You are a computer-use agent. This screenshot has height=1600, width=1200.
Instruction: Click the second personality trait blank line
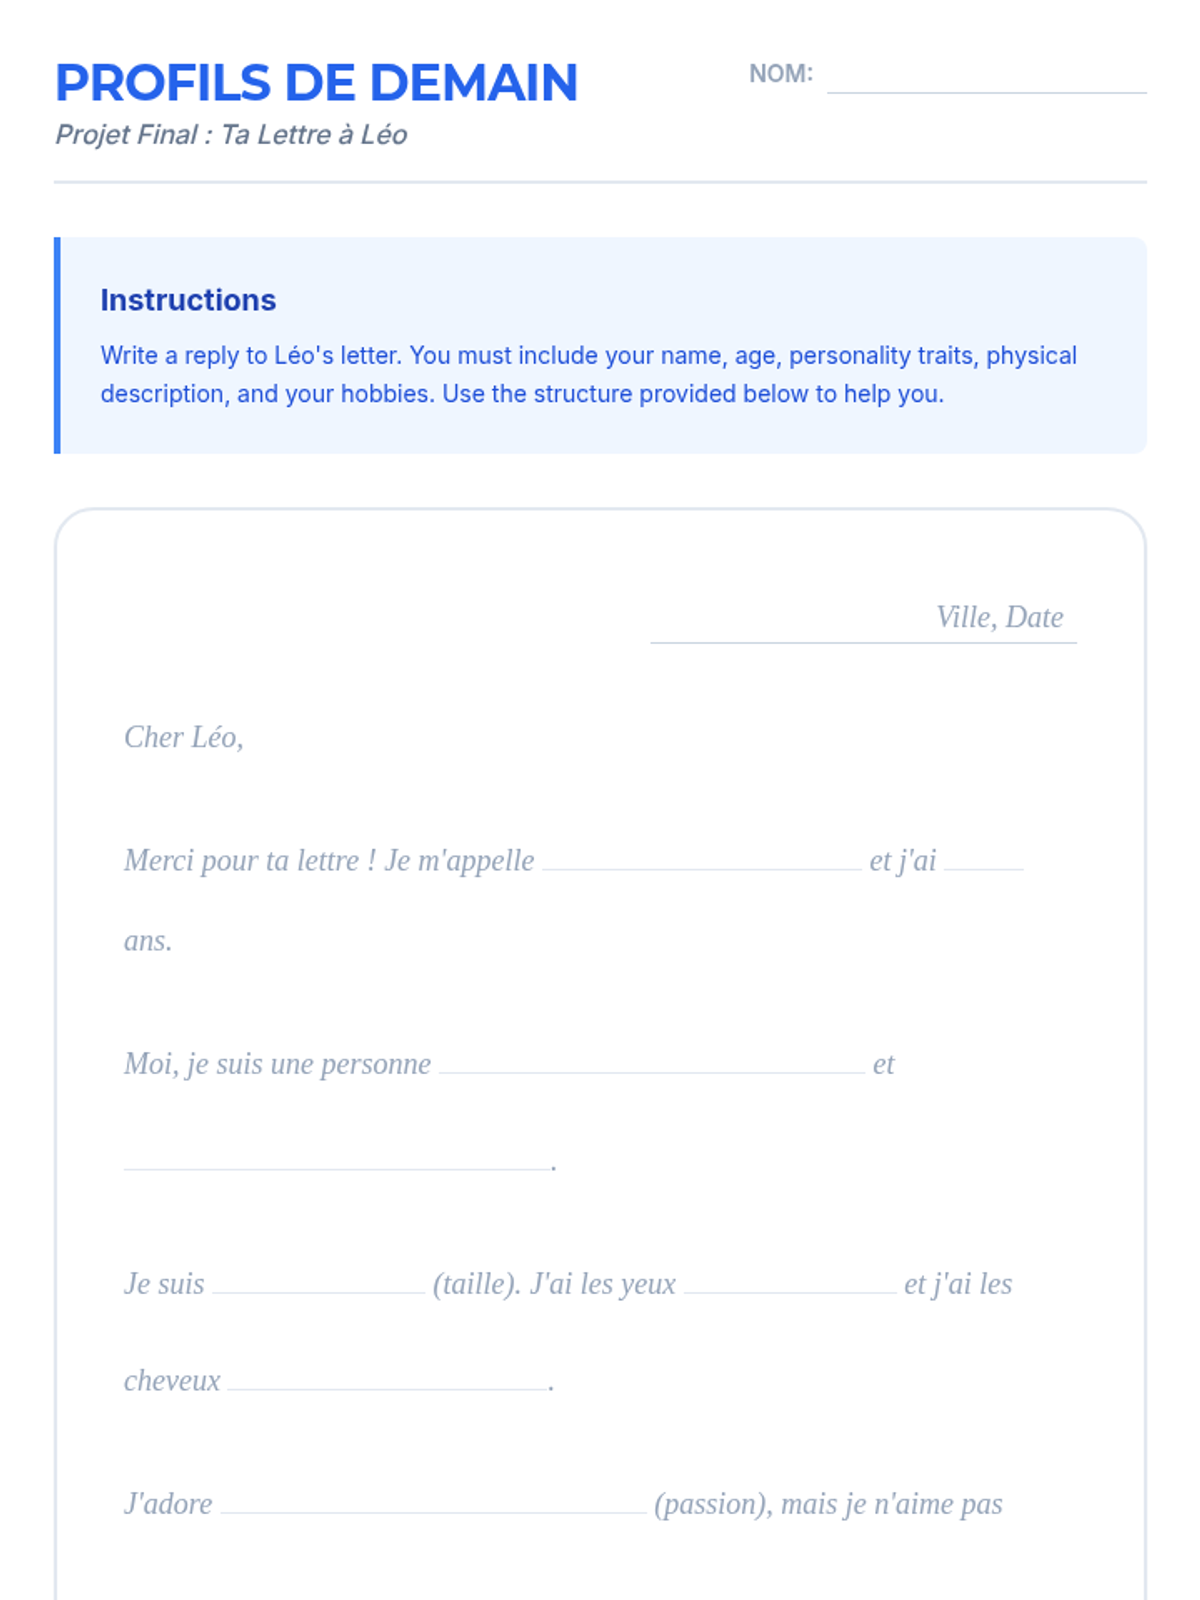pos(337,1158)
